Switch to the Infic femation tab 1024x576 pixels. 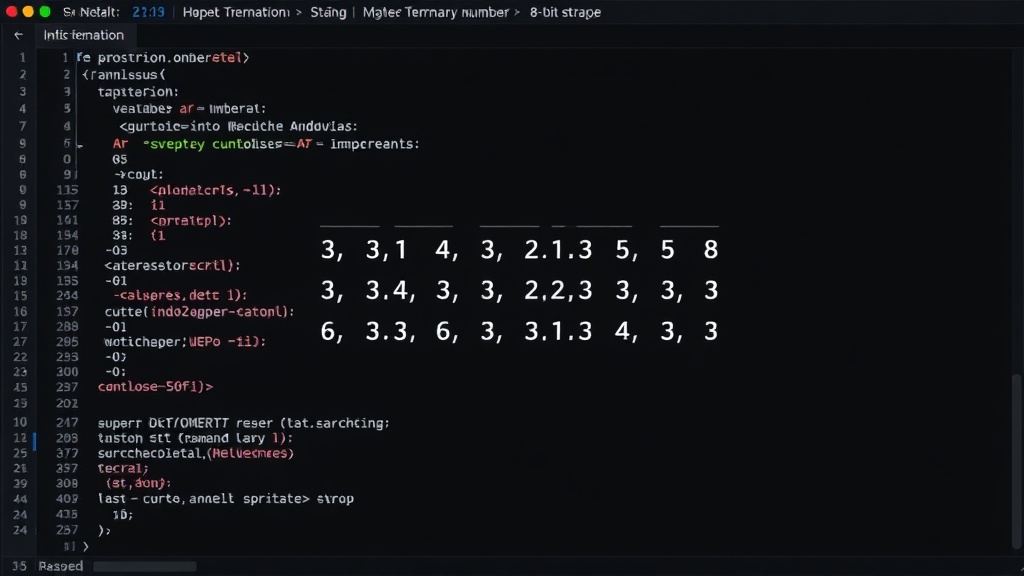84,35
